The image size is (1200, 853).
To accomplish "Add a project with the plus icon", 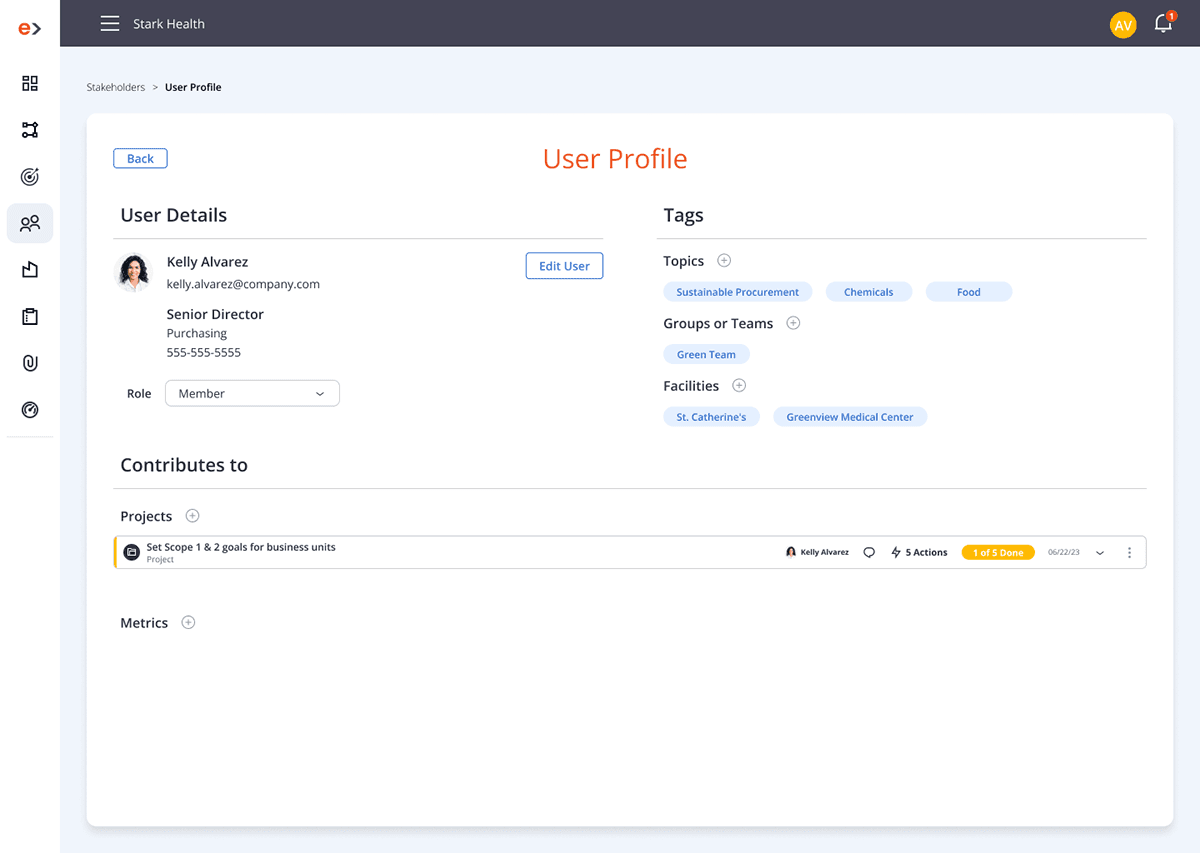I will pos(193,516).
